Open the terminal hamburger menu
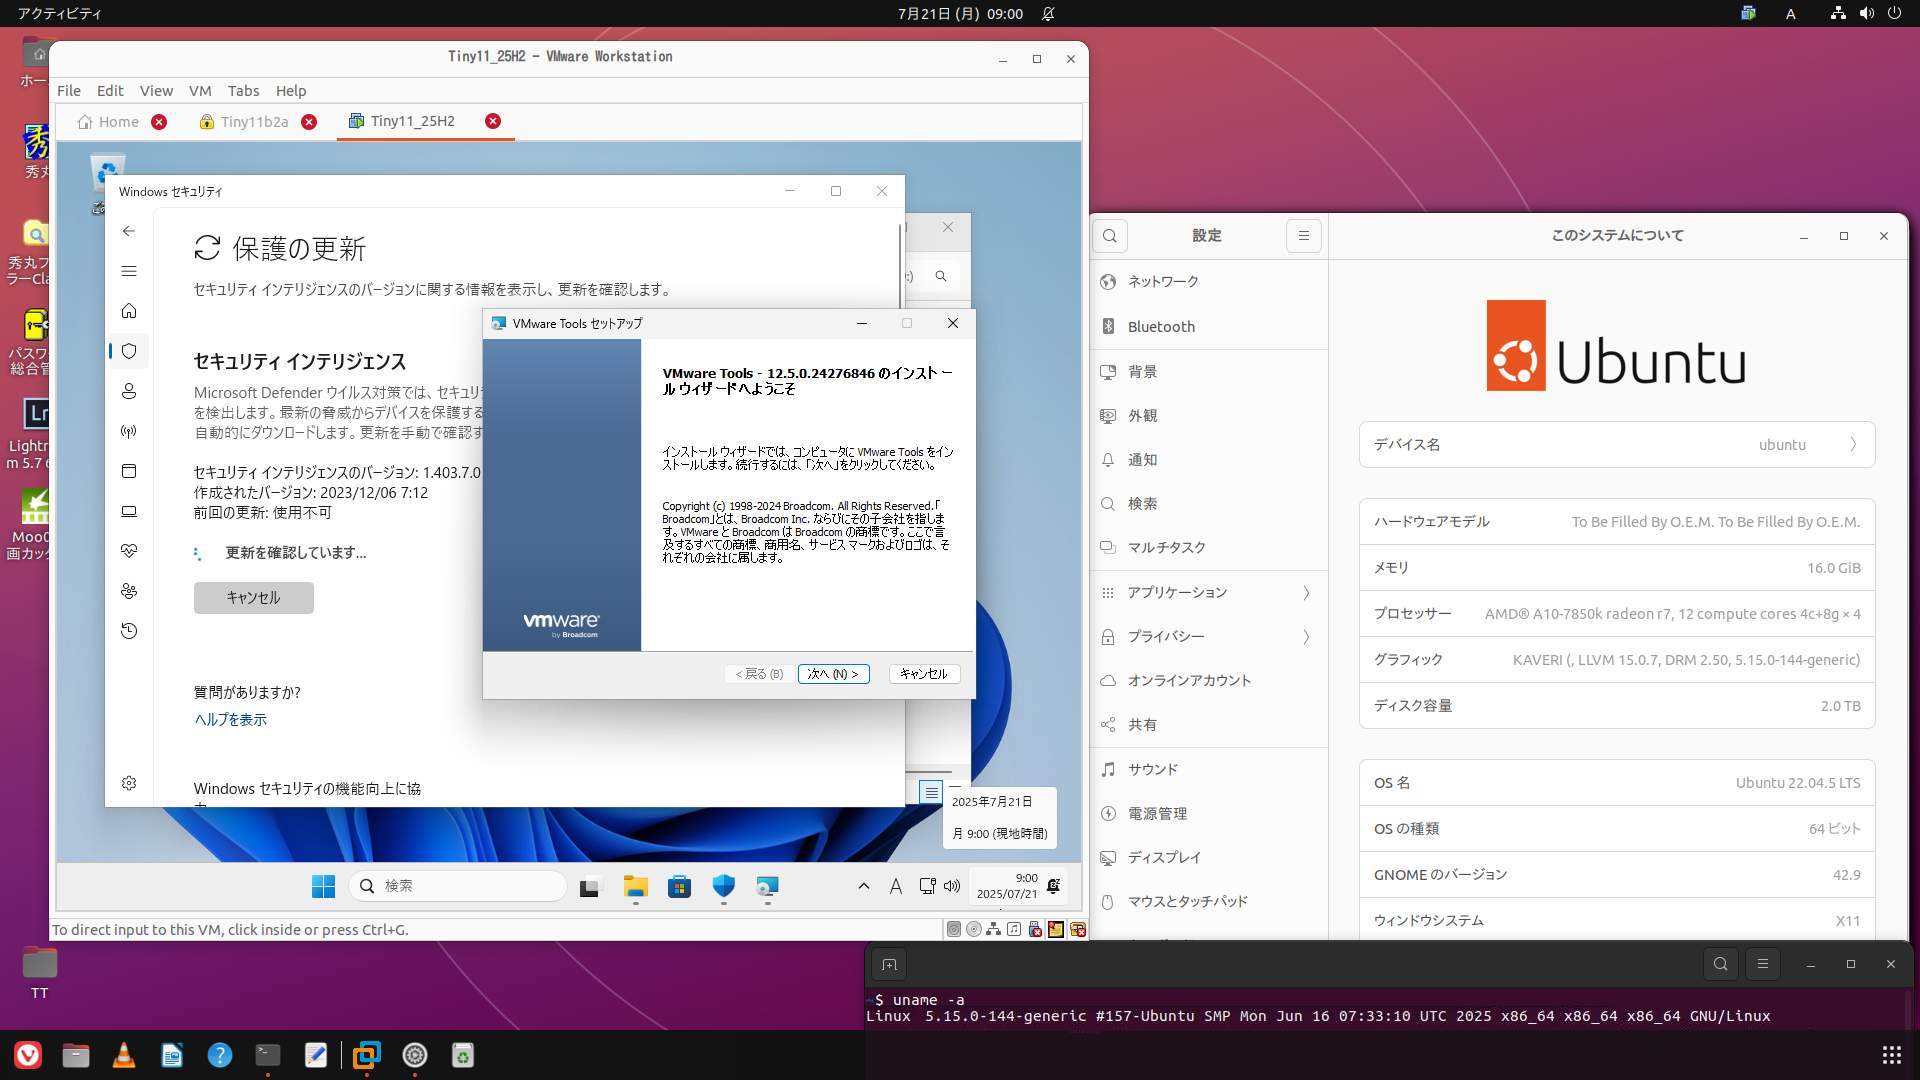The height and width of the screenshot is (1080, 1920). pos(1763,964)
